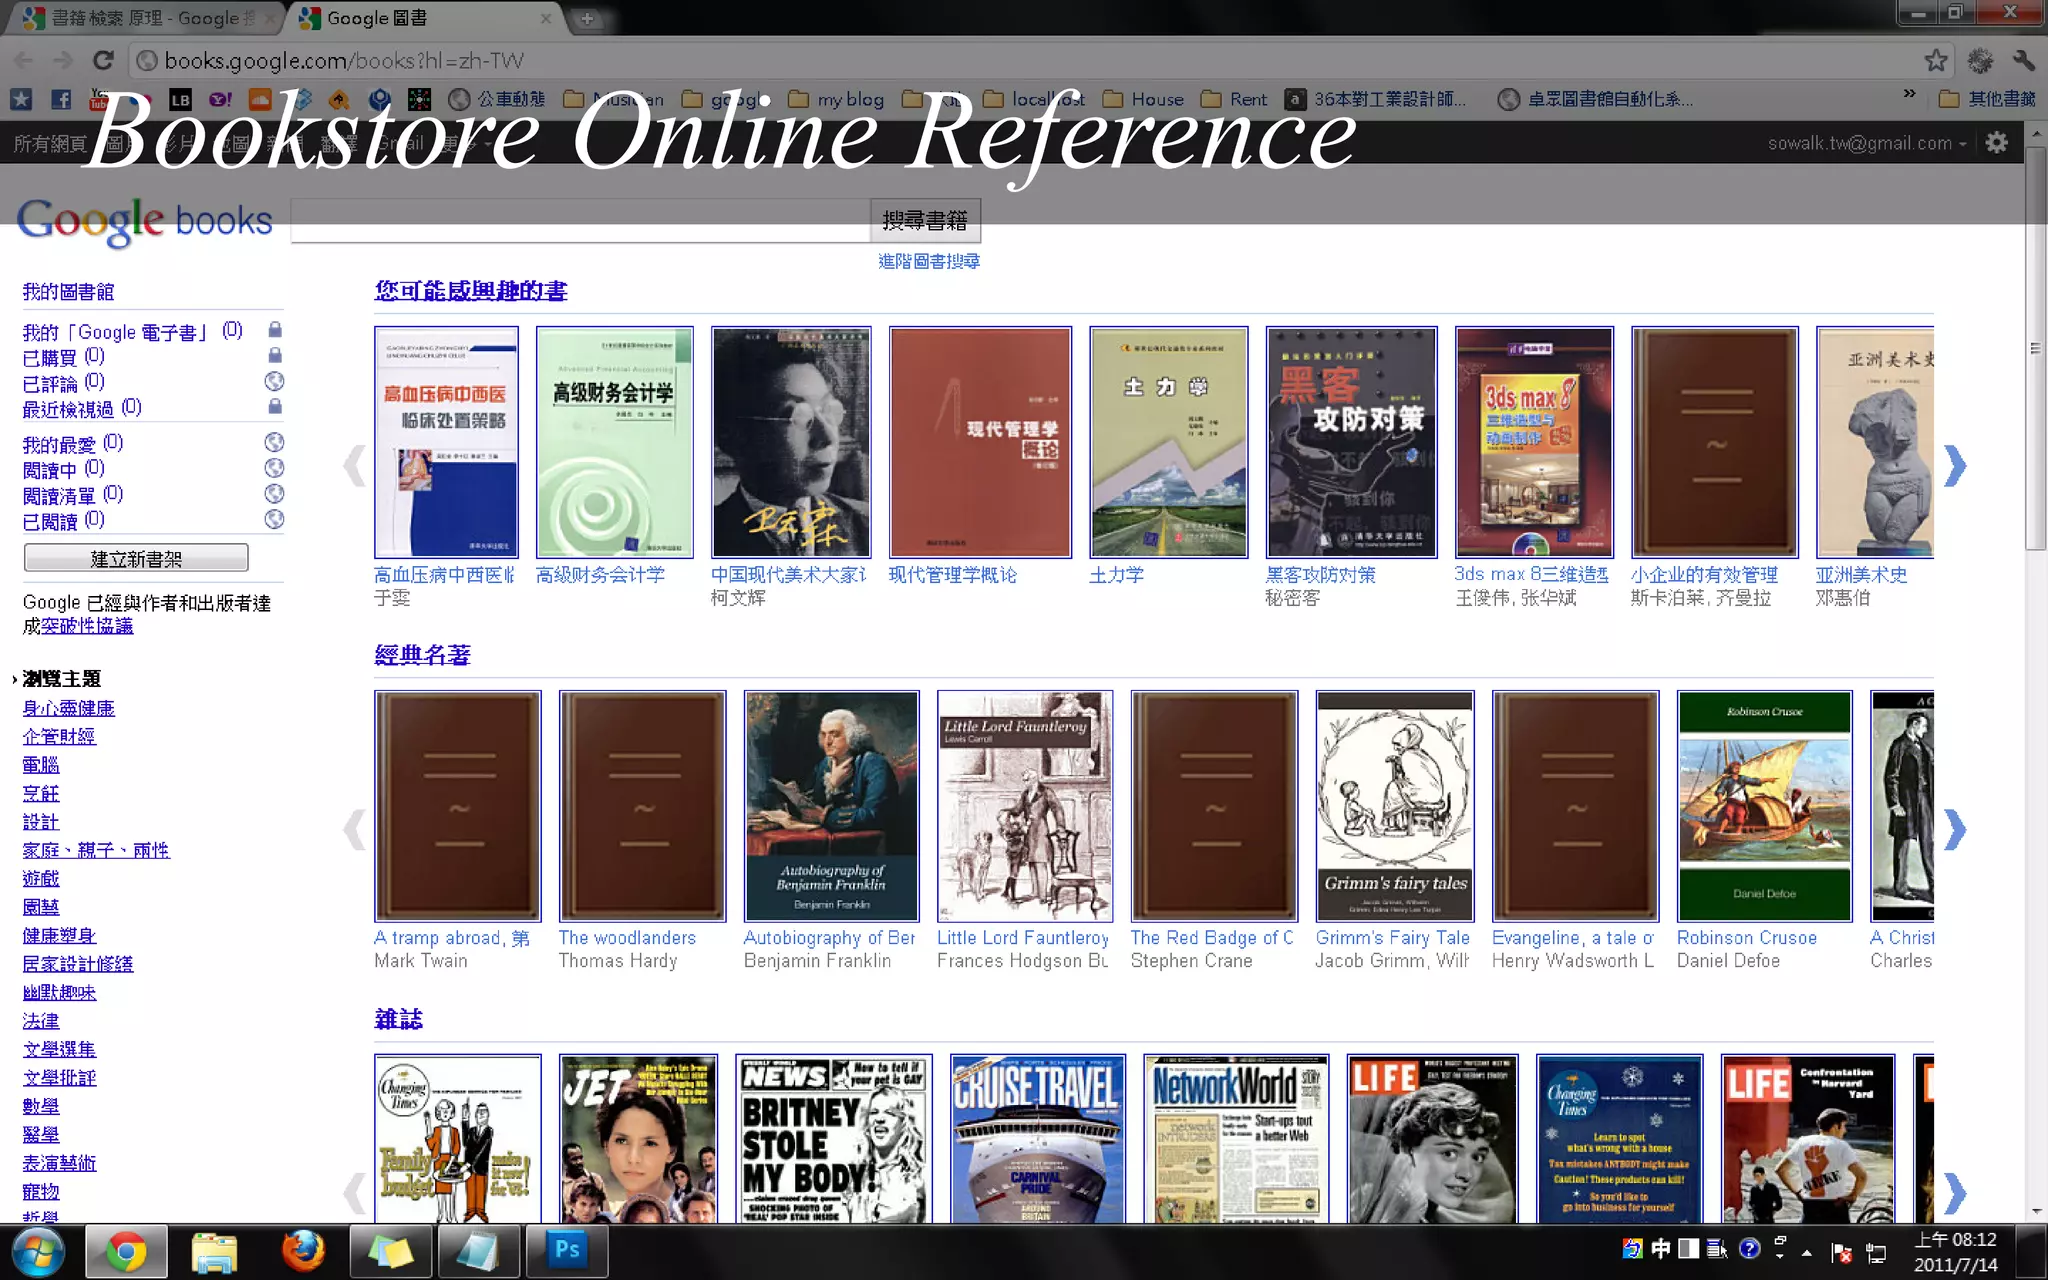Click the globe icon beside 已評論

tap(274, 381)
